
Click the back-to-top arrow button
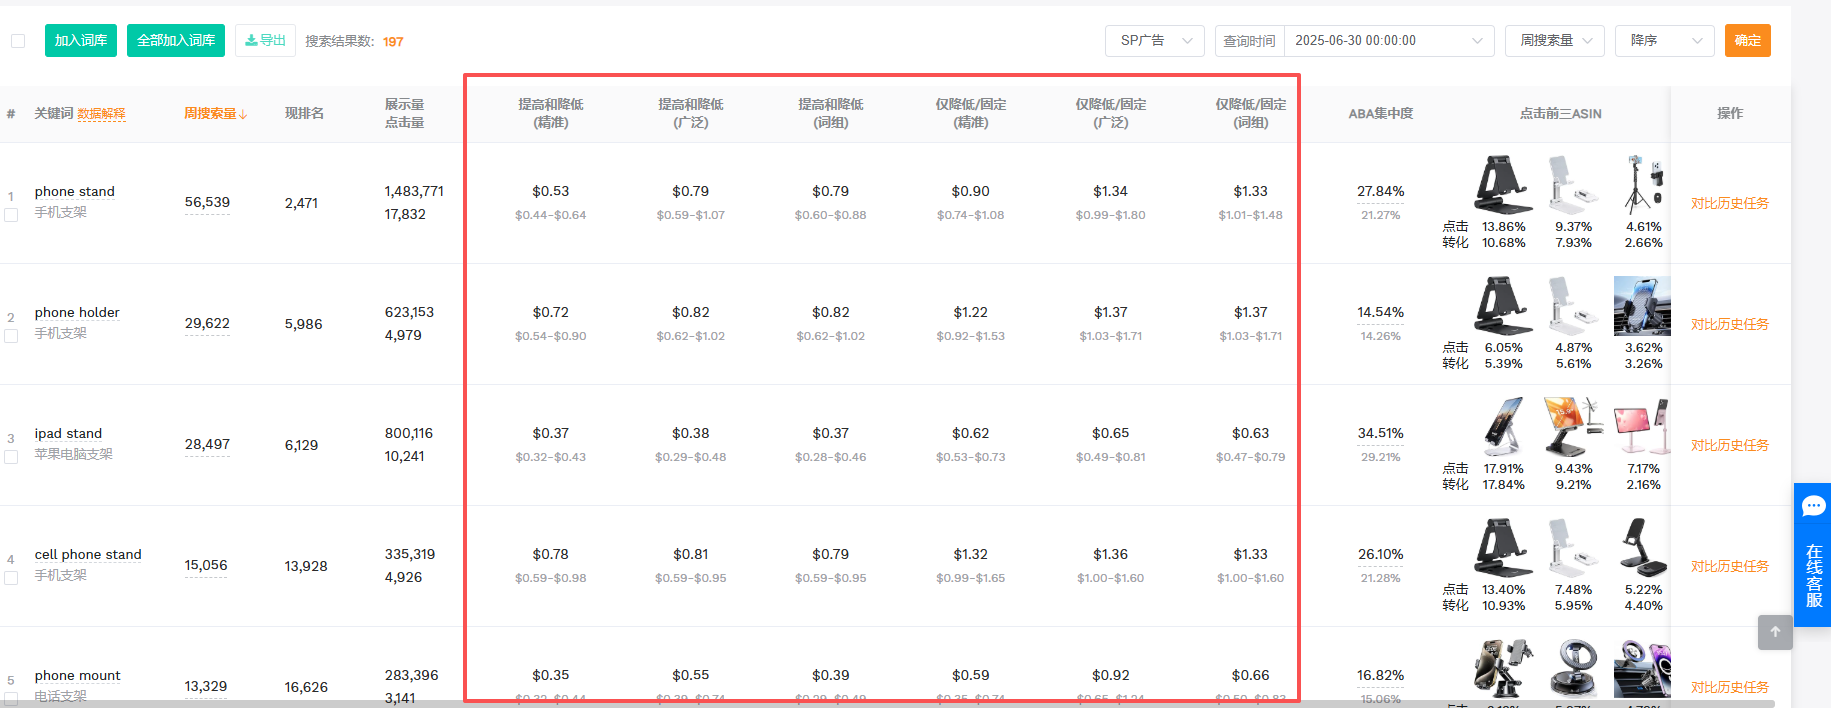[x=1775, y=632]
